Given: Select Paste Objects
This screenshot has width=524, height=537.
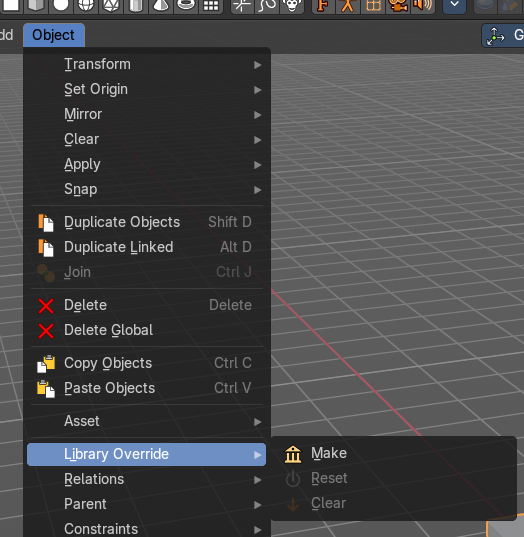Looking at the screenshot, I should [147, 388].
